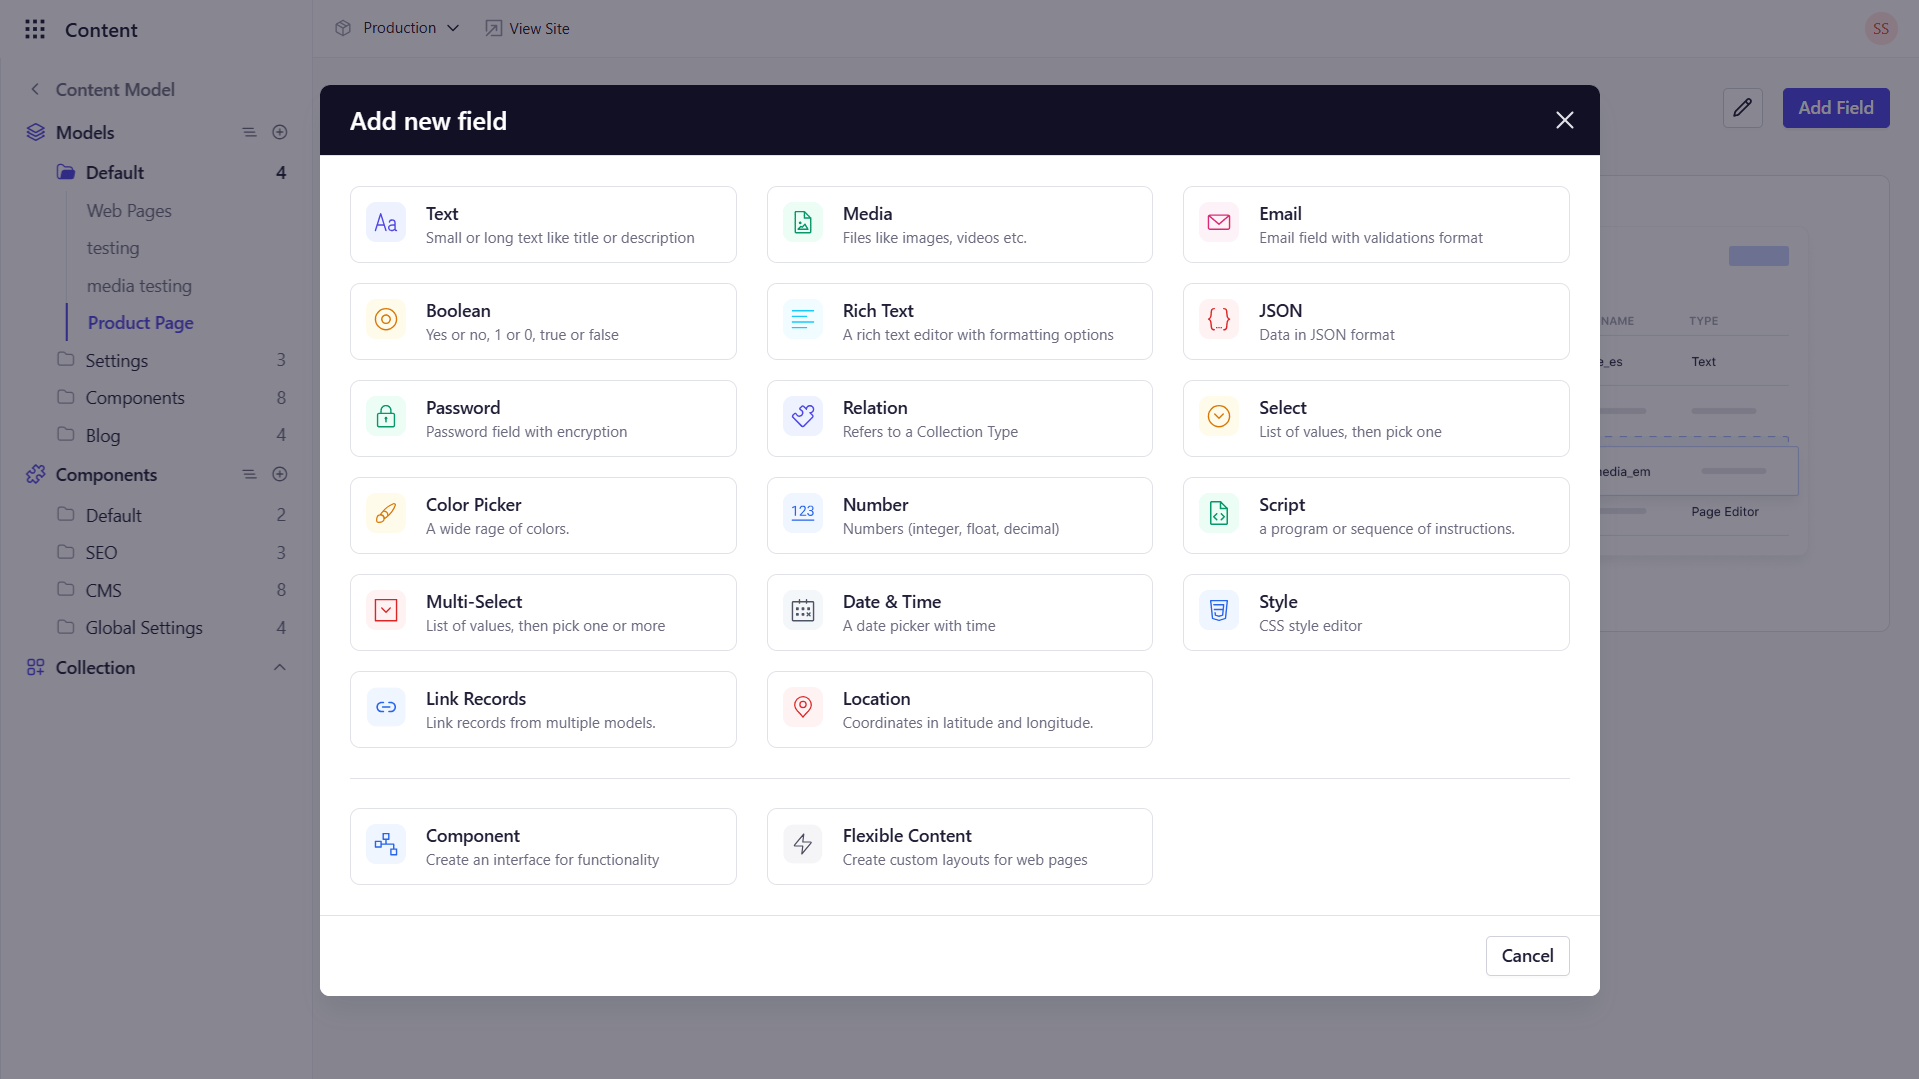1919x1079 pixels.
Task: Choose the Link Records chain icon
Action: pos(386,708)
